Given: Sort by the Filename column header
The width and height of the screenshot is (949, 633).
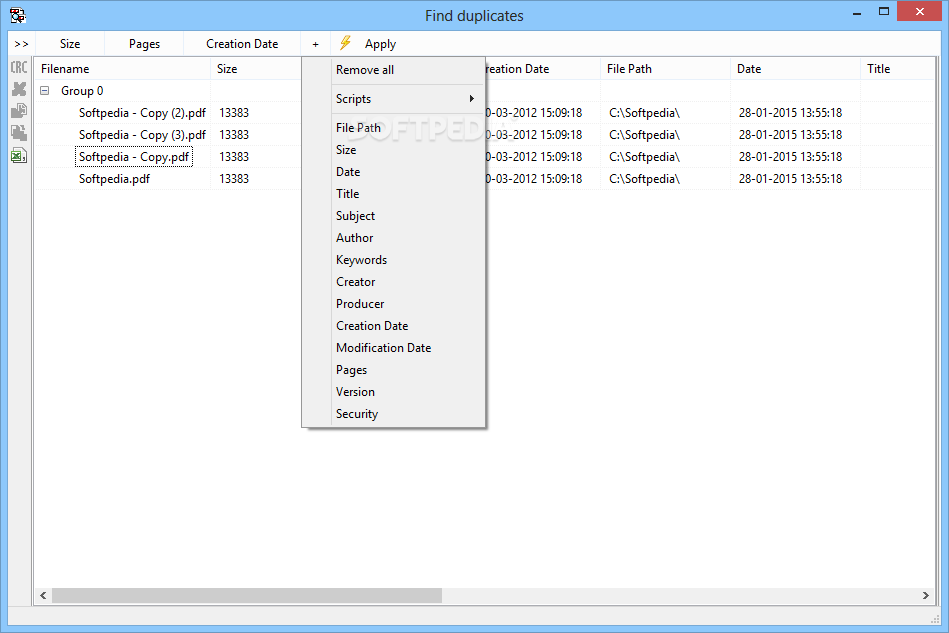Looking at the screenshot, I should tap(122, 69).
